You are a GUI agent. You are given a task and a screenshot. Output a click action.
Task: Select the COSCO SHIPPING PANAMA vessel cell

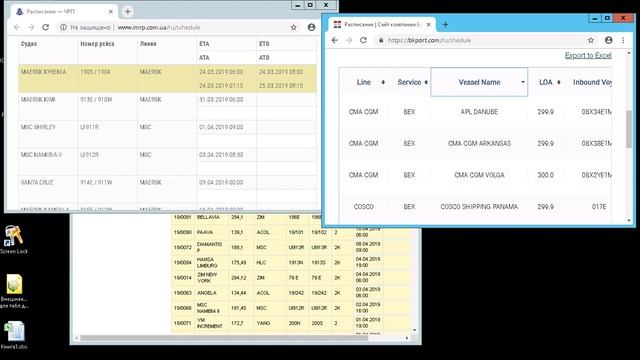[479, 207]
